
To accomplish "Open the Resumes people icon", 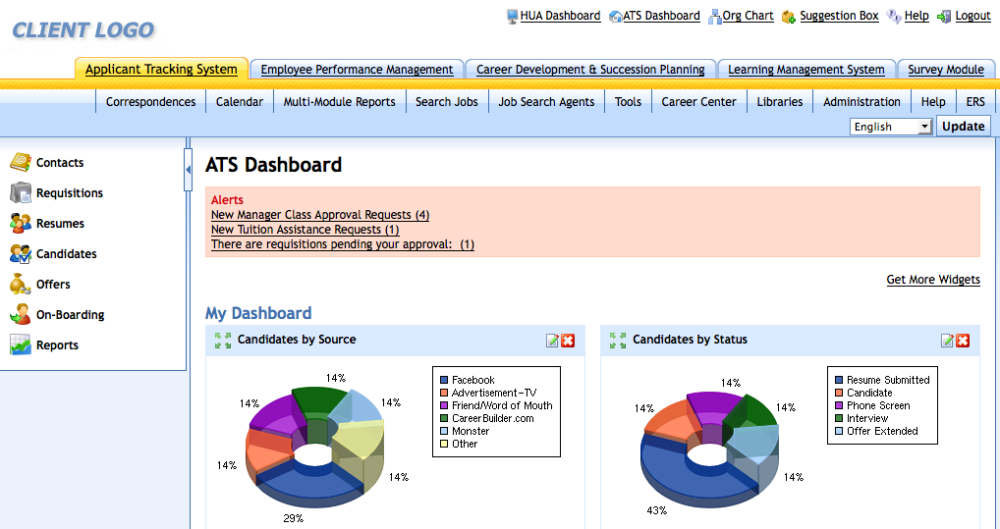I will pos(20,223).
